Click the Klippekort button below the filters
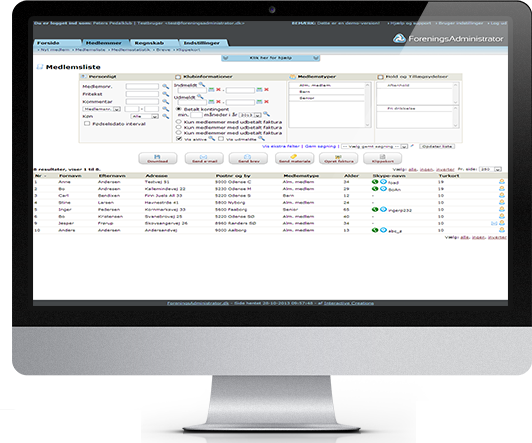 tap(382, 158)
